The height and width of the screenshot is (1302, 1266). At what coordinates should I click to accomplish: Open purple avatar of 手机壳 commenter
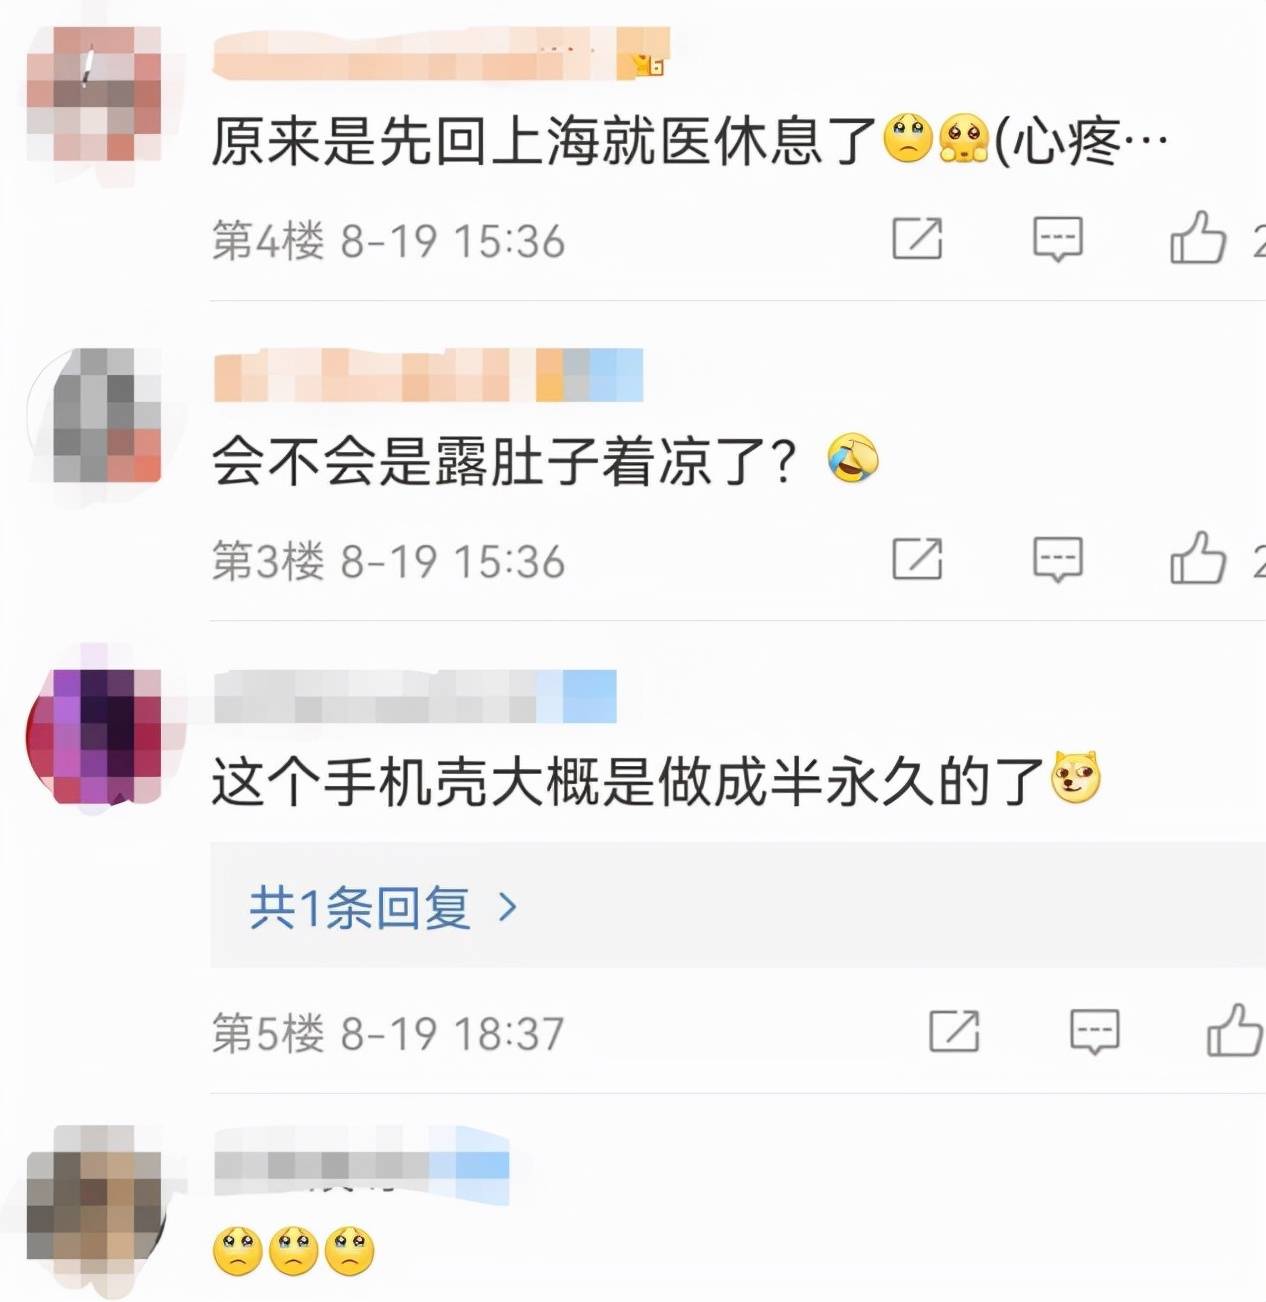click(93, 736)
